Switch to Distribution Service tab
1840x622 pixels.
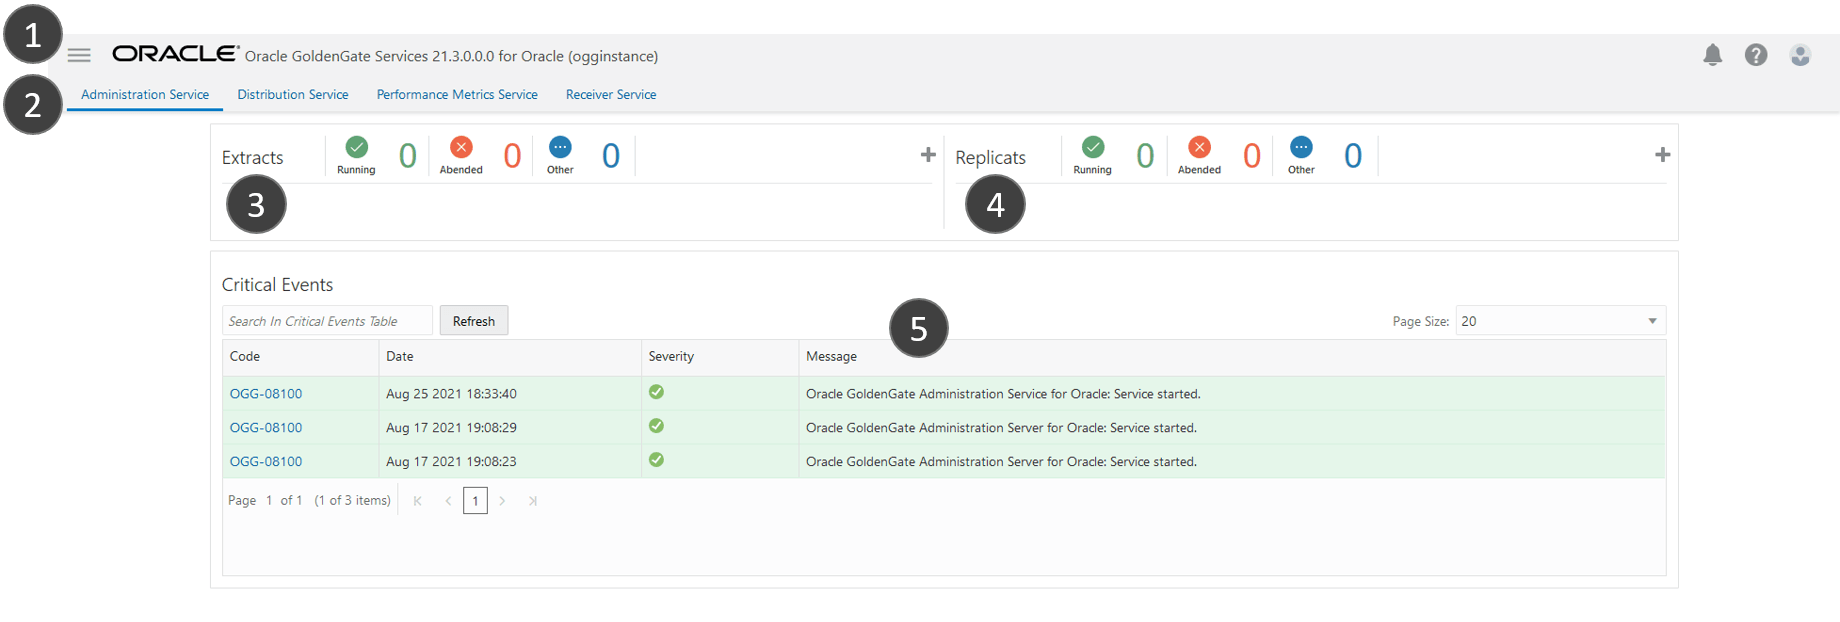pyautogui.click(x=293, y=95)
